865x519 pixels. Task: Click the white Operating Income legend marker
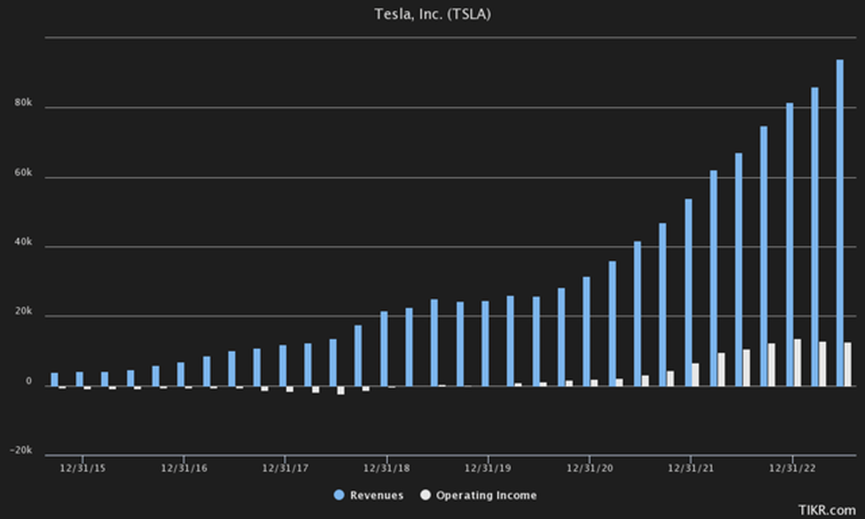tap(425, 495)
